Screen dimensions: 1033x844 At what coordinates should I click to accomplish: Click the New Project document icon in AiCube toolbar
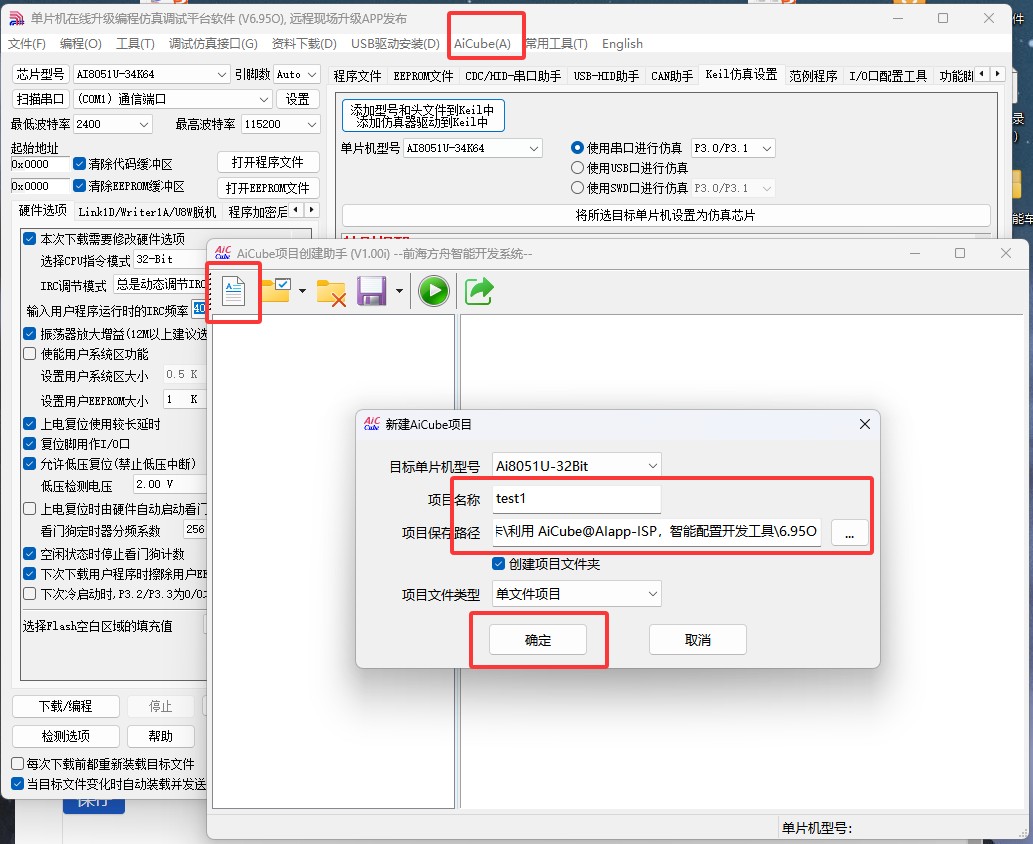(233, 291)
